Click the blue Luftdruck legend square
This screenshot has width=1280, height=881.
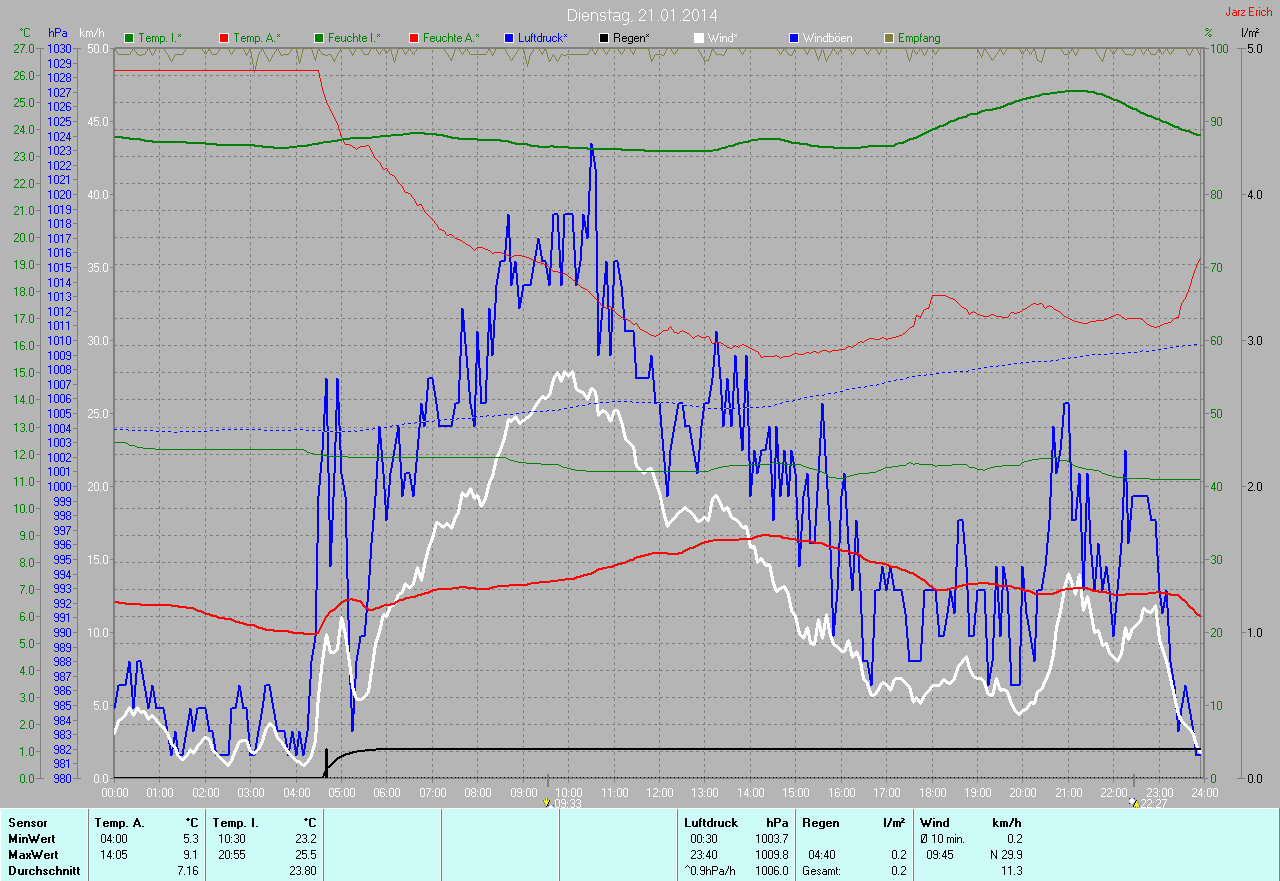pos(508,38)
